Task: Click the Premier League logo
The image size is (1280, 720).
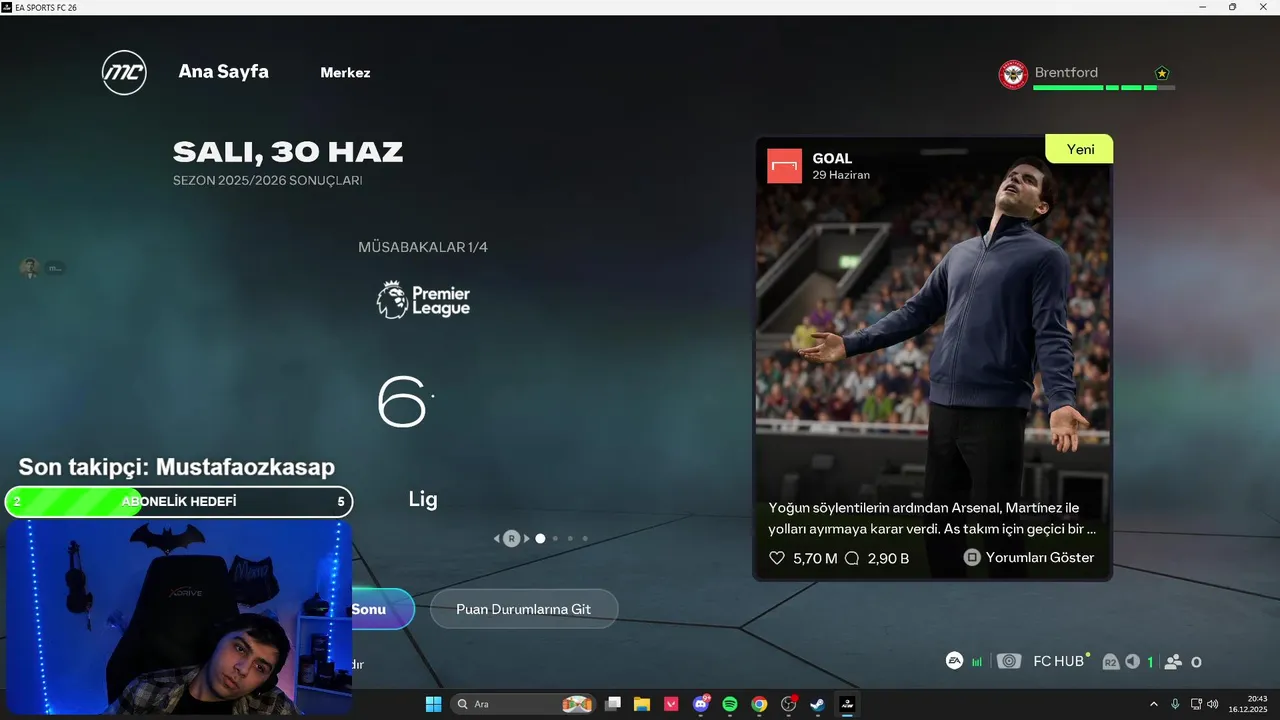Action: pos(423,300)
